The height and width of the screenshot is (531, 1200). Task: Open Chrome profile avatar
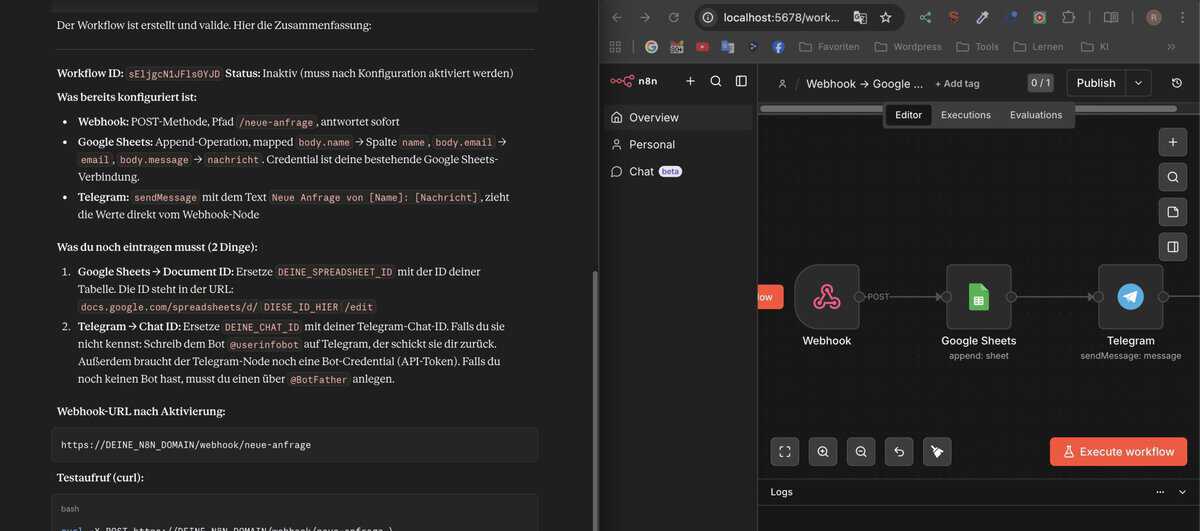click(1154, 17)
